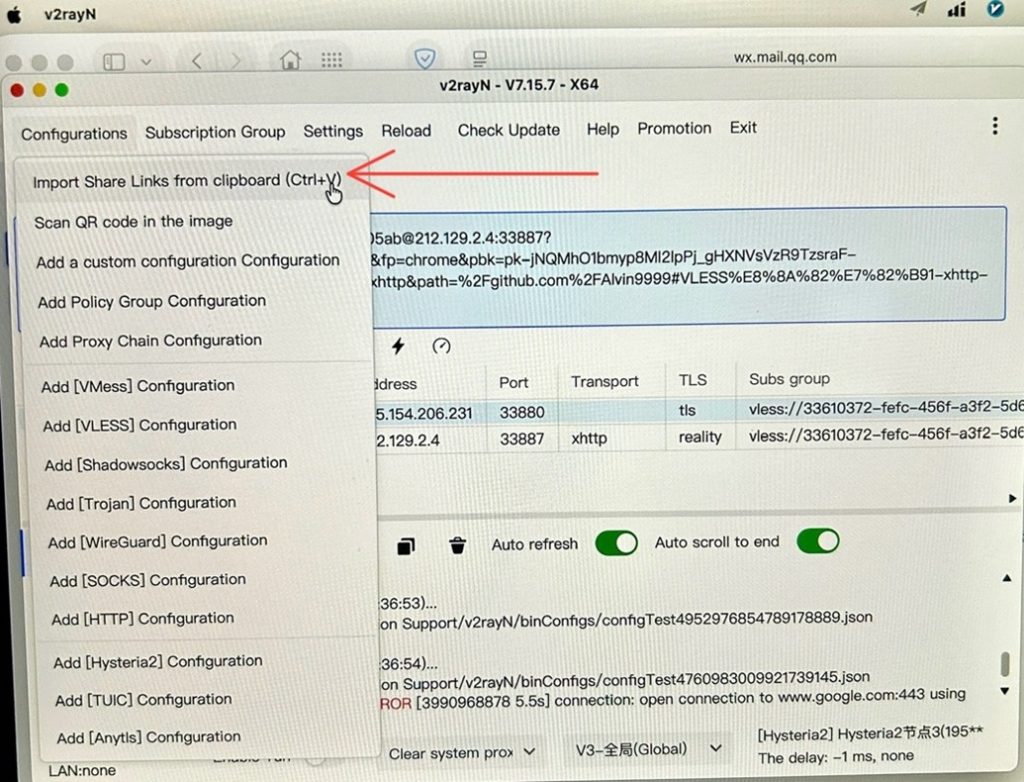Choose Add [VLESS] Configuration menu entry
This screenshot has width=1024, height=782.
tap(140, 425)
